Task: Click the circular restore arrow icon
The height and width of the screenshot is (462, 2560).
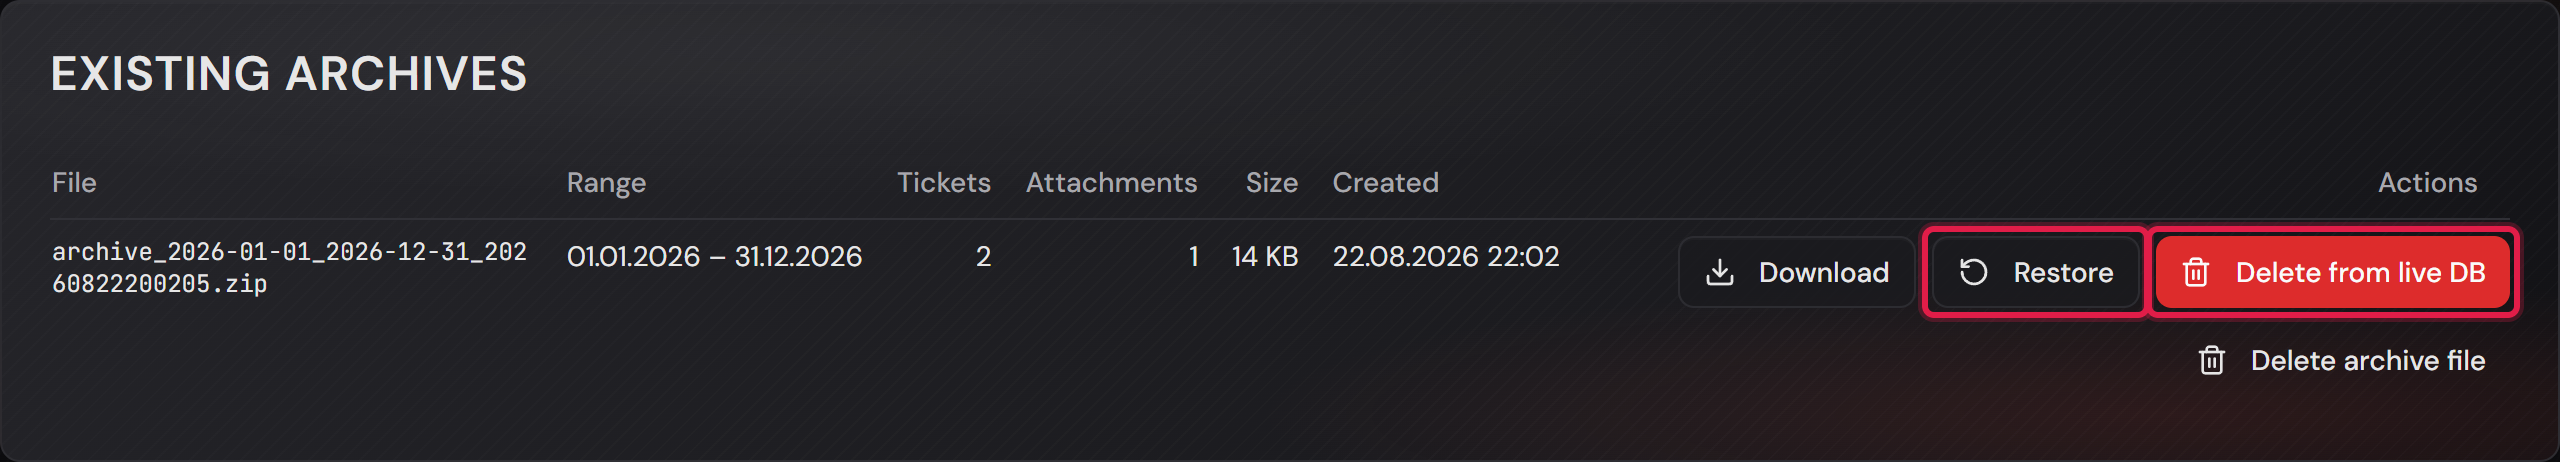Action: click(x=1974, y=272)
